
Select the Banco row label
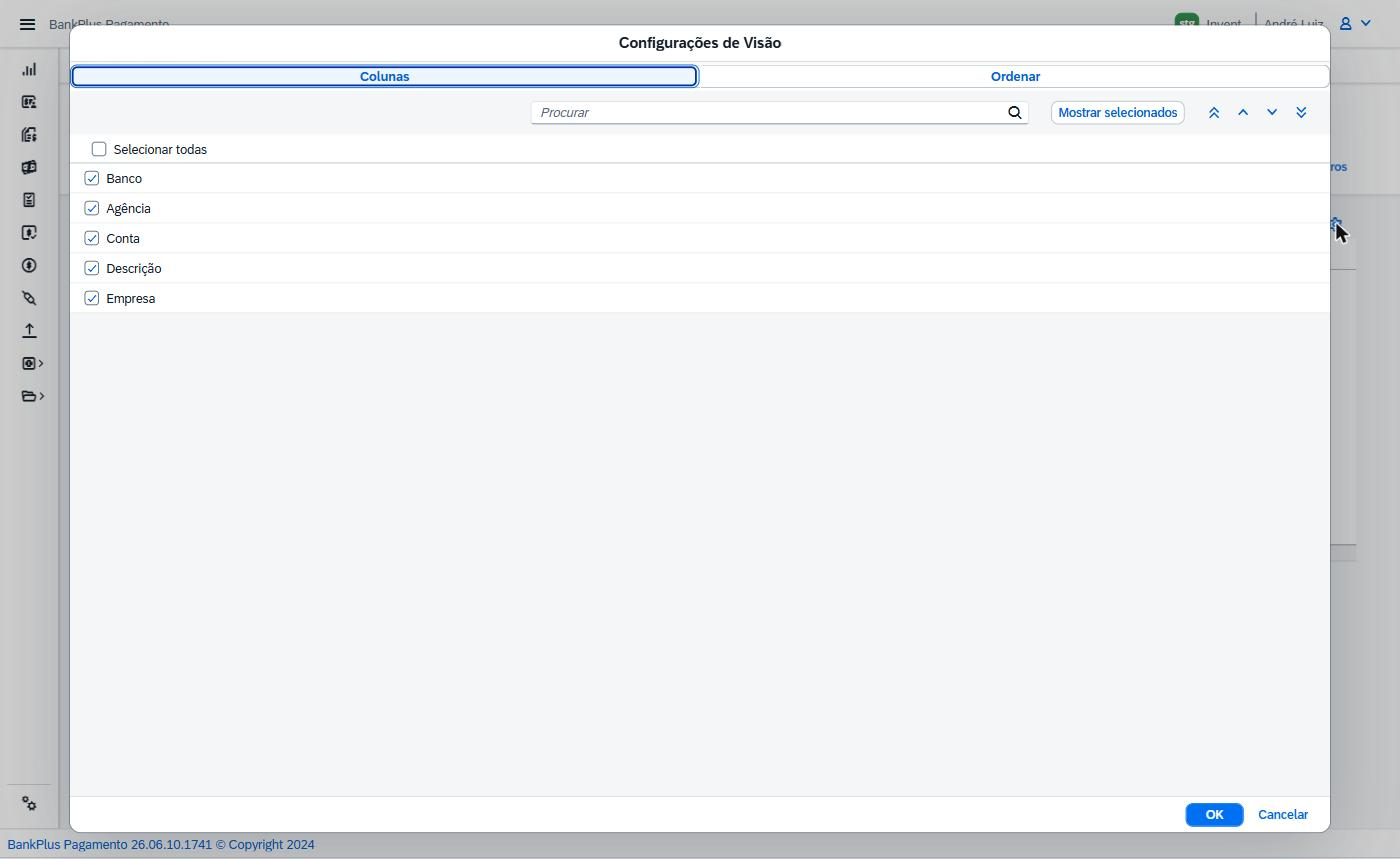tap(124, 178)
